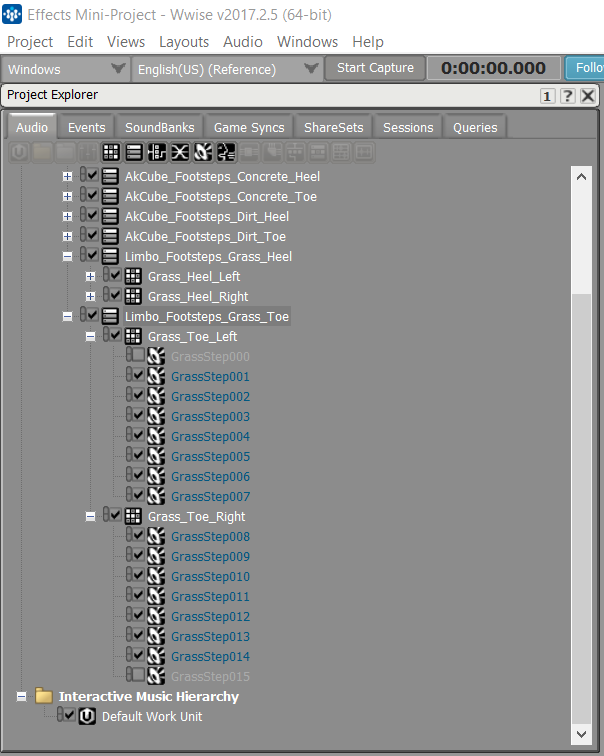The height and width of the screenshot is (756, 604).
Task: Uncheck inclusion checkbox for GrassStep003
Action: pyautogui.click(x=139, y=415)
